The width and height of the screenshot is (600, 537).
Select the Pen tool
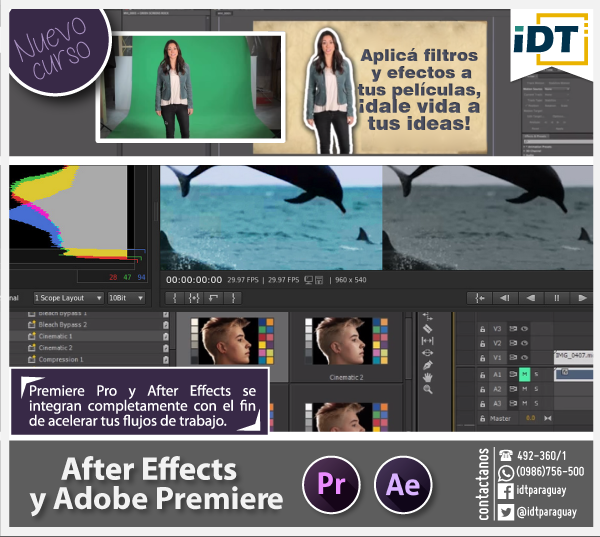[x=427, y=365]
